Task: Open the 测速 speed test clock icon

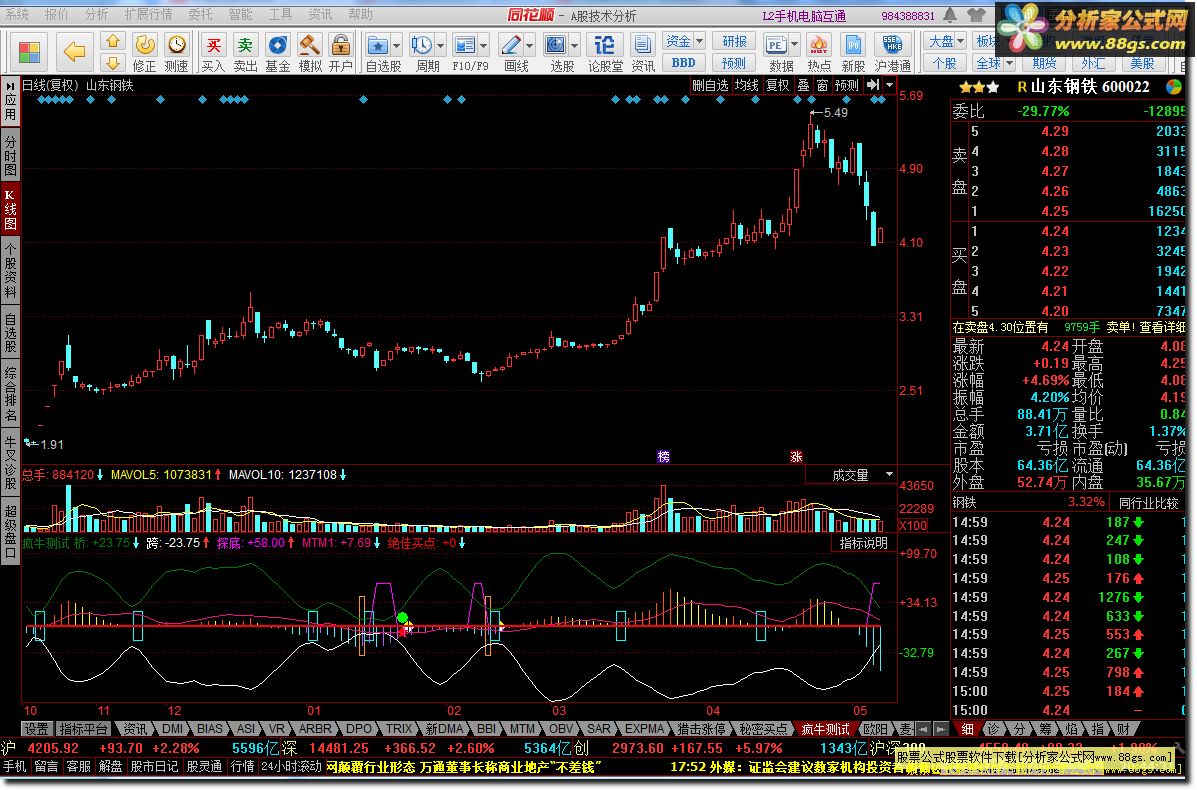Action: coord(176,45)
